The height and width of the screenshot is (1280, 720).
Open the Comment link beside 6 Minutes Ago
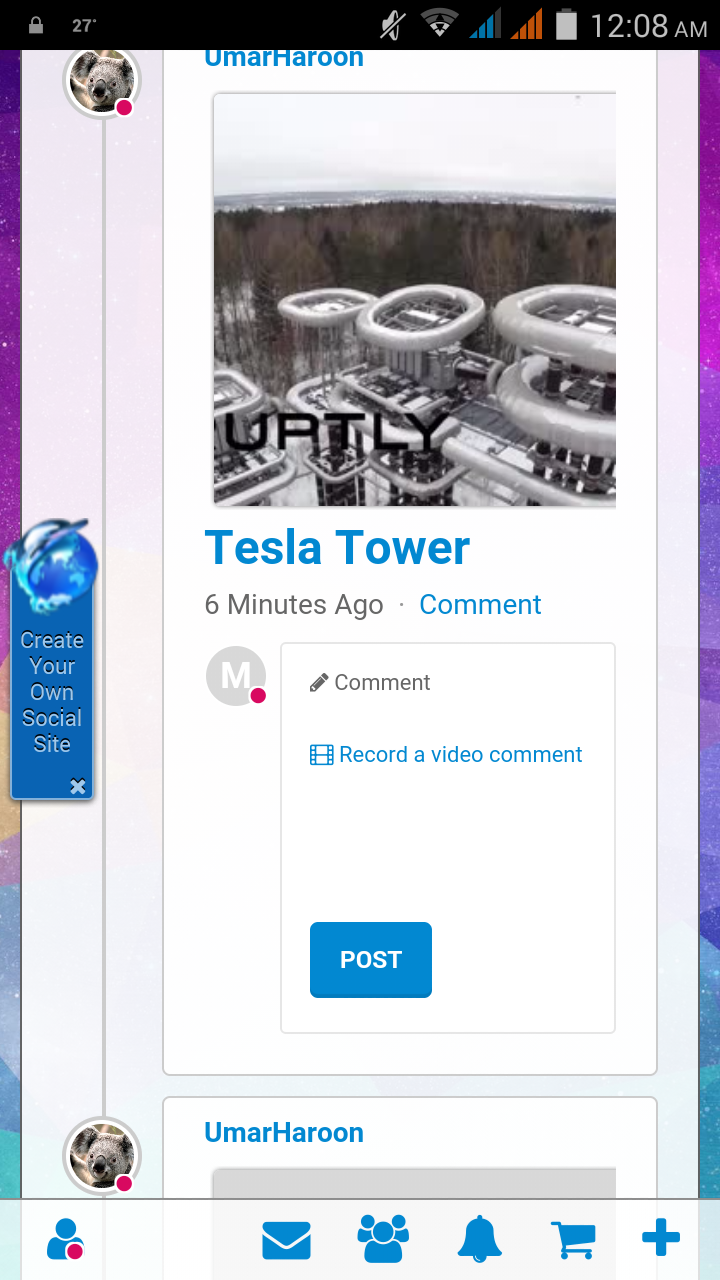pos(480,605)
